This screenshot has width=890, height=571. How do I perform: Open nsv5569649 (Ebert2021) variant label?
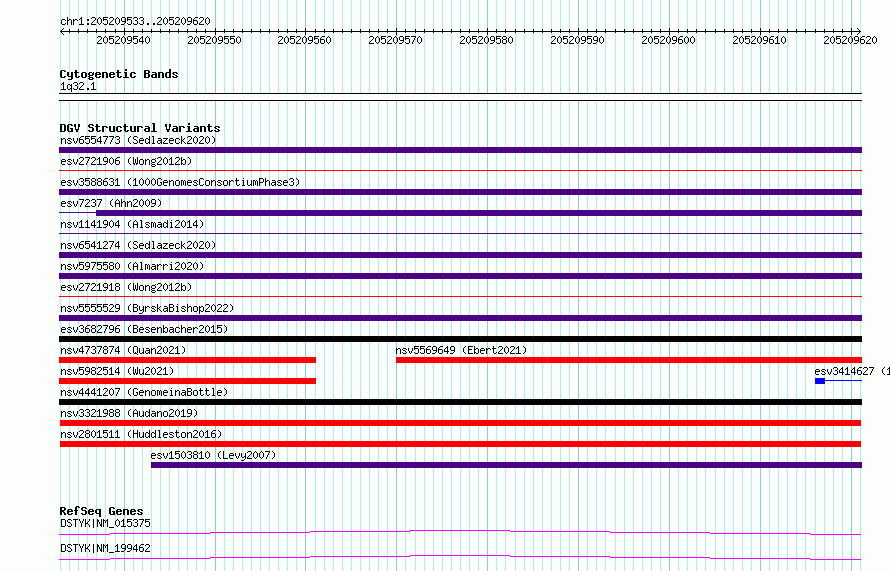coord(461,350)
